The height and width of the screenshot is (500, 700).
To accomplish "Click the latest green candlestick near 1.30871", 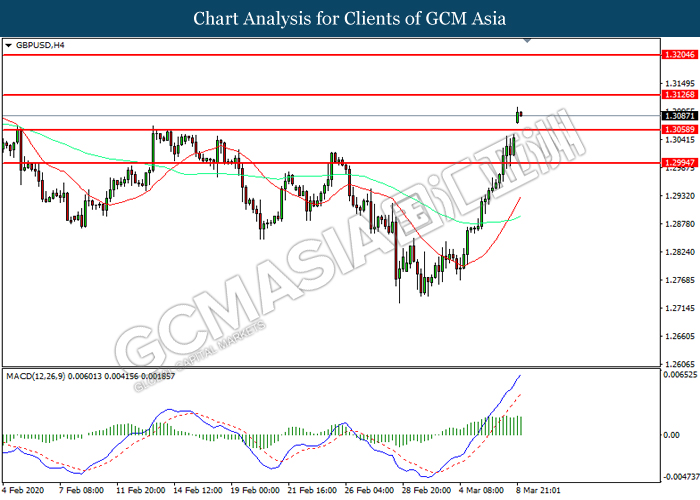I will 517,116.
